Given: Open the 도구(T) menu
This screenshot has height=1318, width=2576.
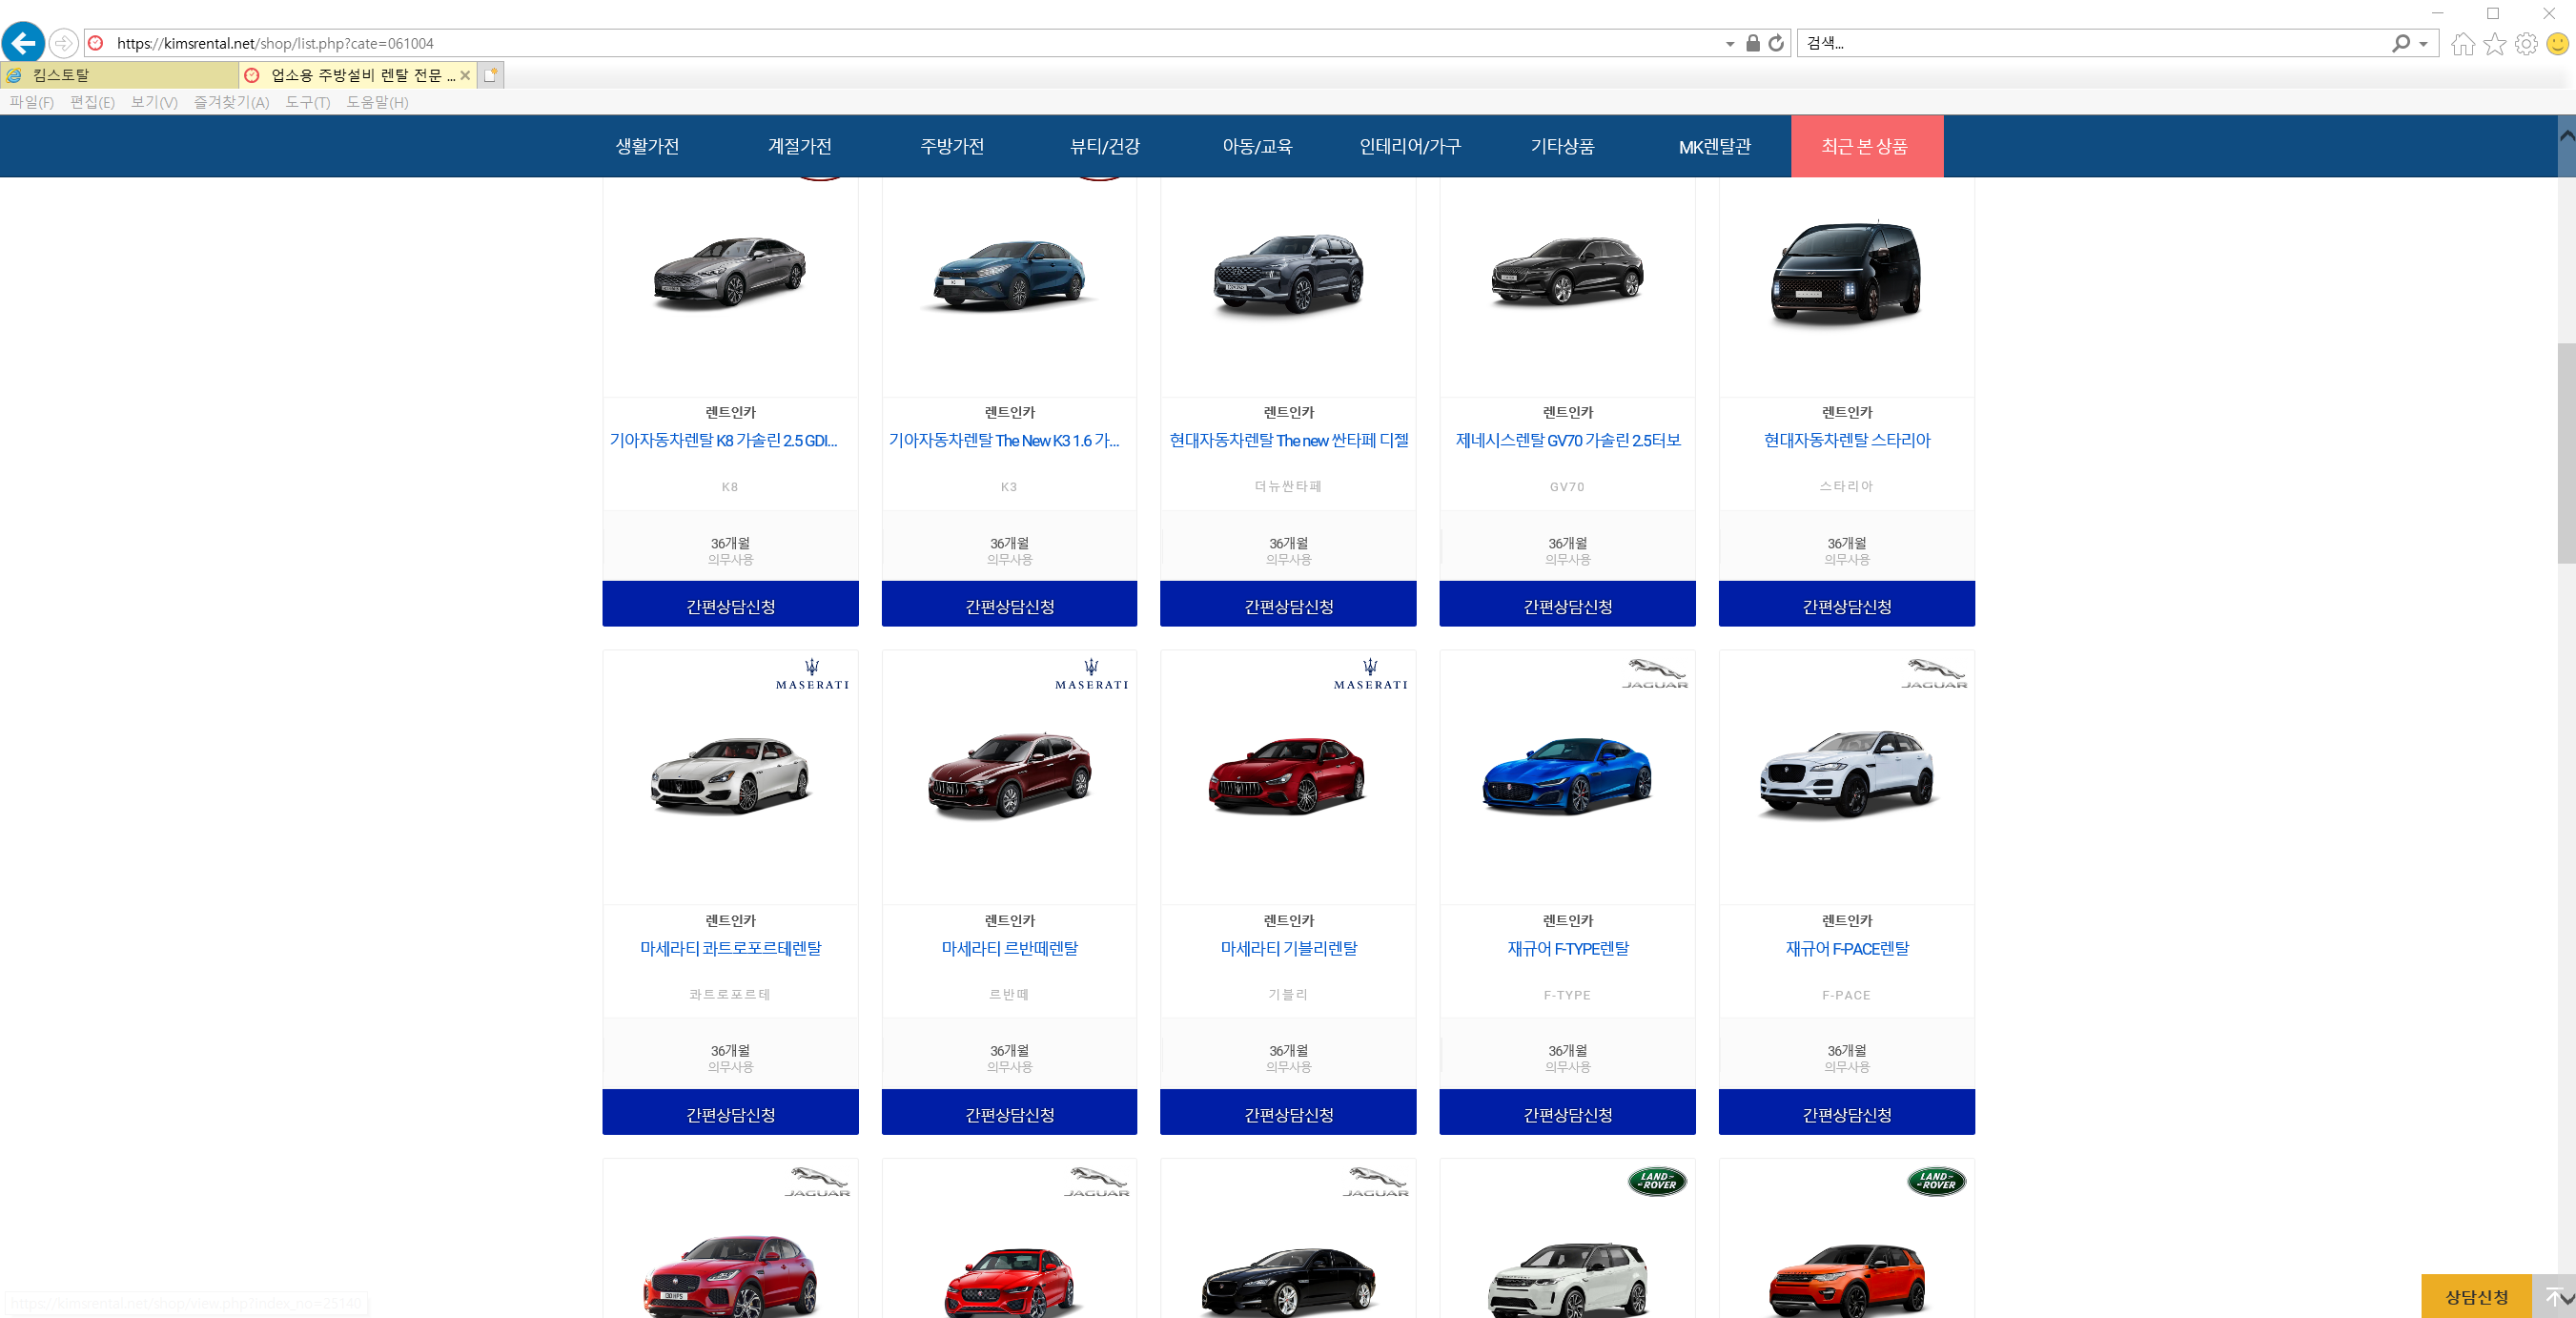Looking at the screenshot, I should click(307, 102).
